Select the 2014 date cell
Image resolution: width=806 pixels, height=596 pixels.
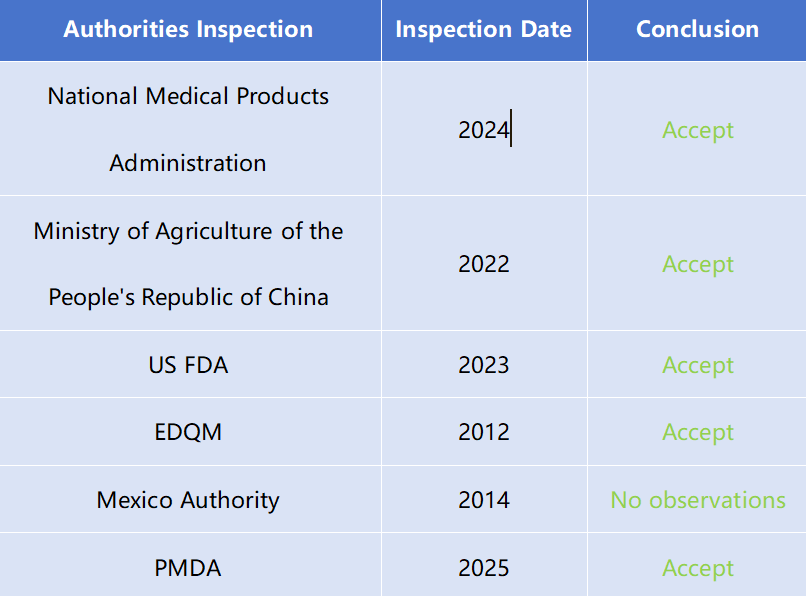pyautogui.click(x=484, y=499)
